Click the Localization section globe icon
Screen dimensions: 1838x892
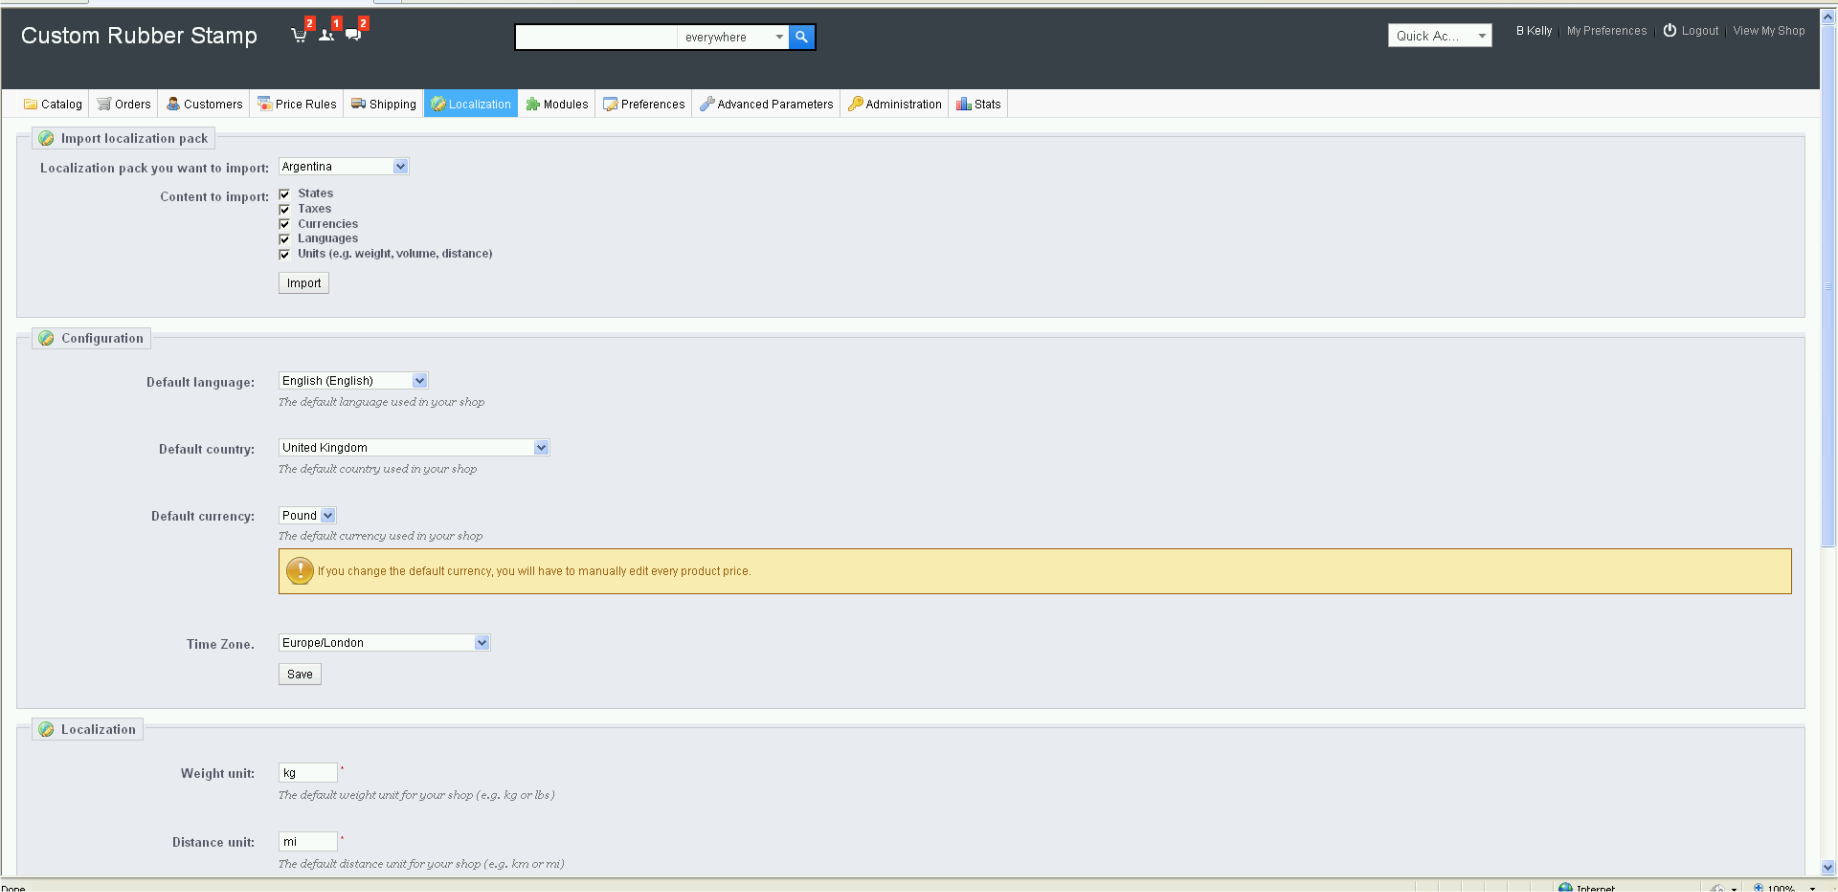click(x=46, y=730)
